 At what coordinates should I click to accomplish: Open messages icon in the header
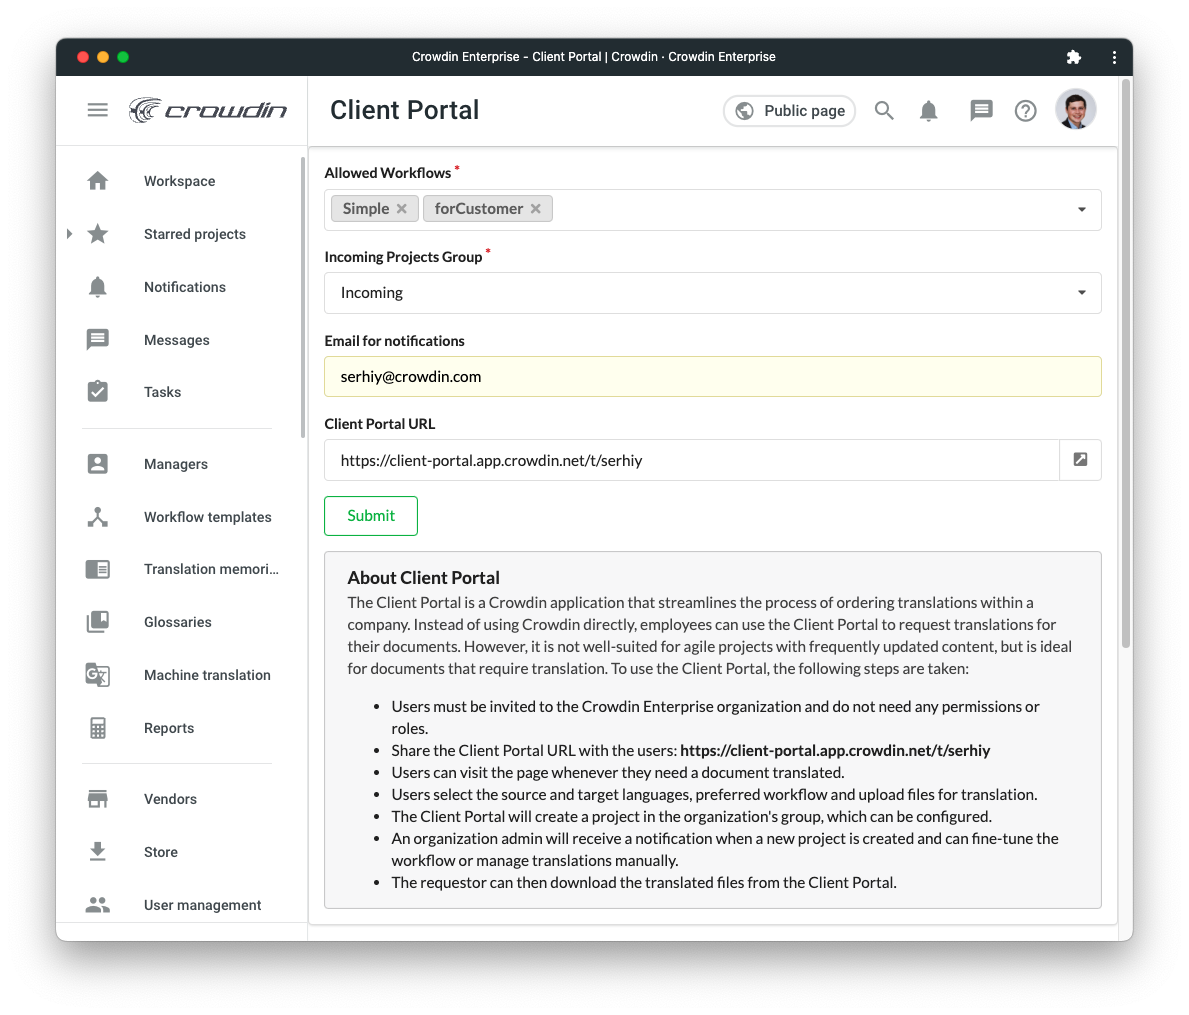click(x=981, y=111)
